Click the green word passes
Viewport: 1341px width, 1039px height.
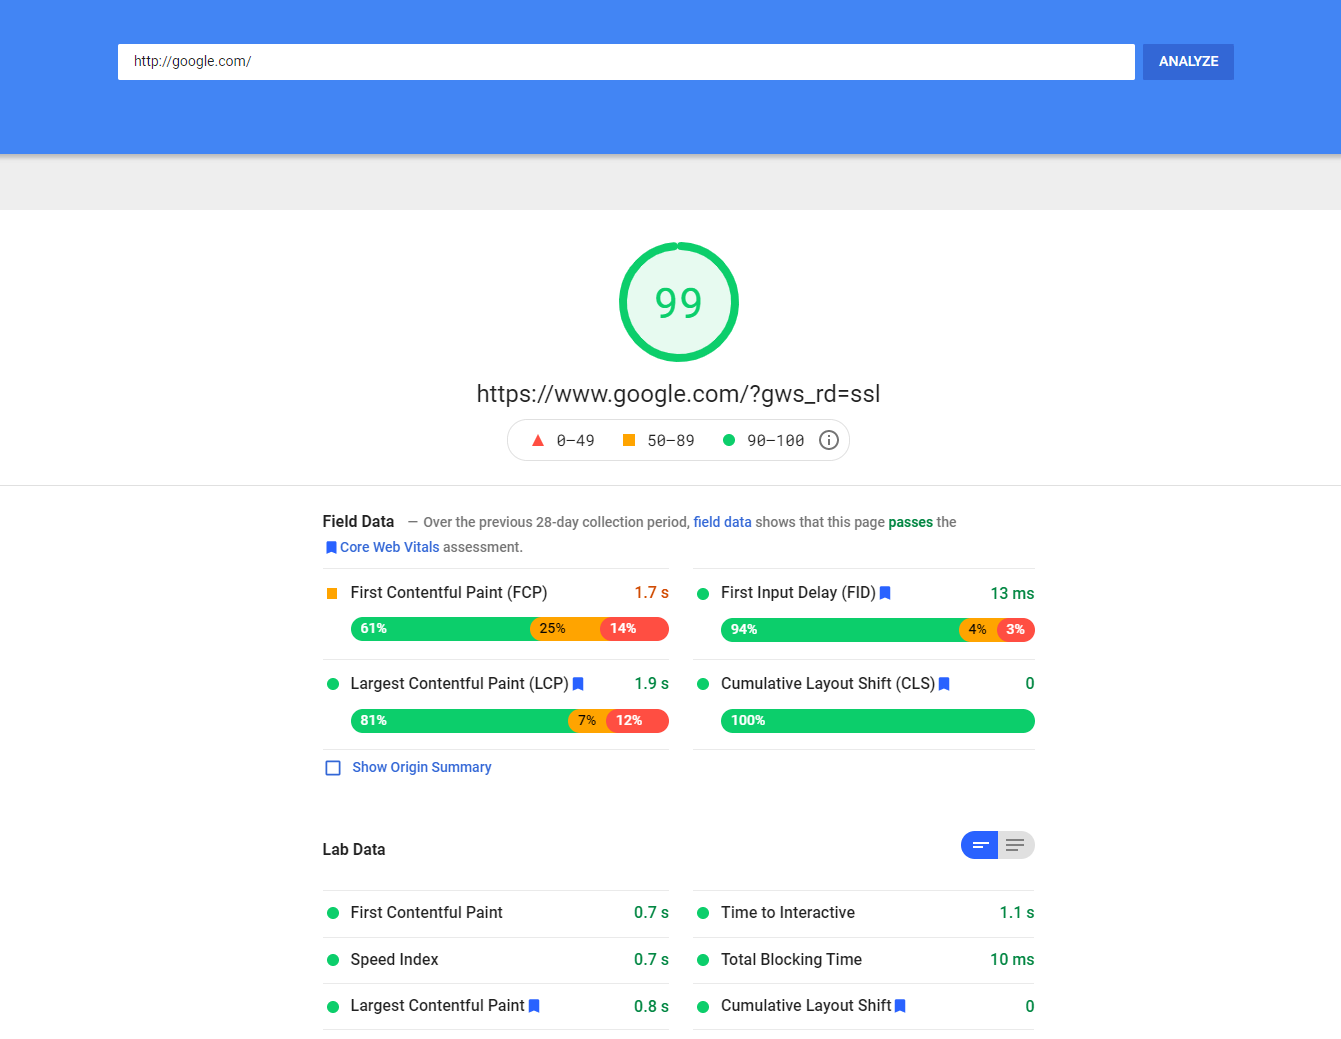coord(910,522)
